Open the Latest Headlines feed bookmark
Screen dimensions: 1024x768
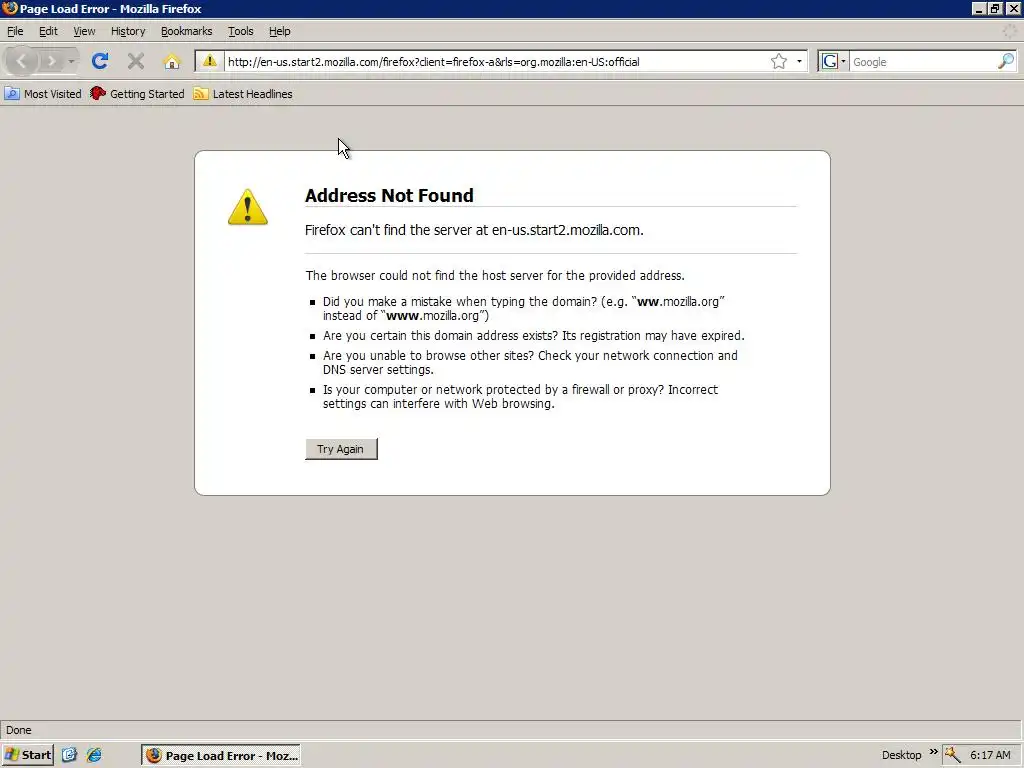243,94
